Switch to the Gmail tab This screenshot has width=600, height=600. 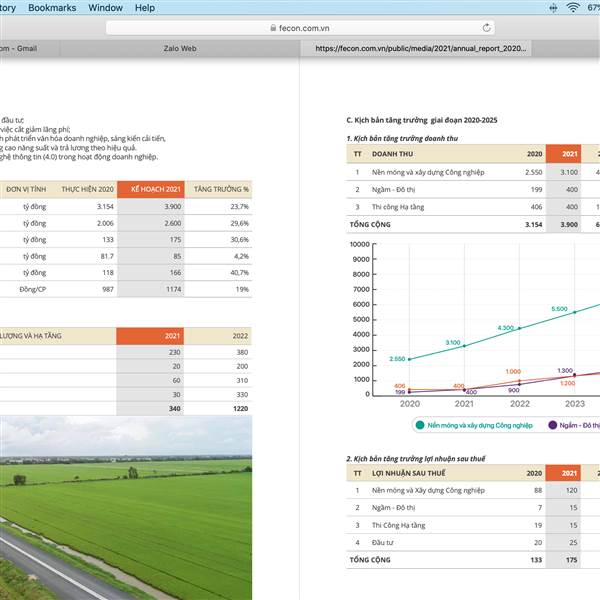[x=29, y=49]
